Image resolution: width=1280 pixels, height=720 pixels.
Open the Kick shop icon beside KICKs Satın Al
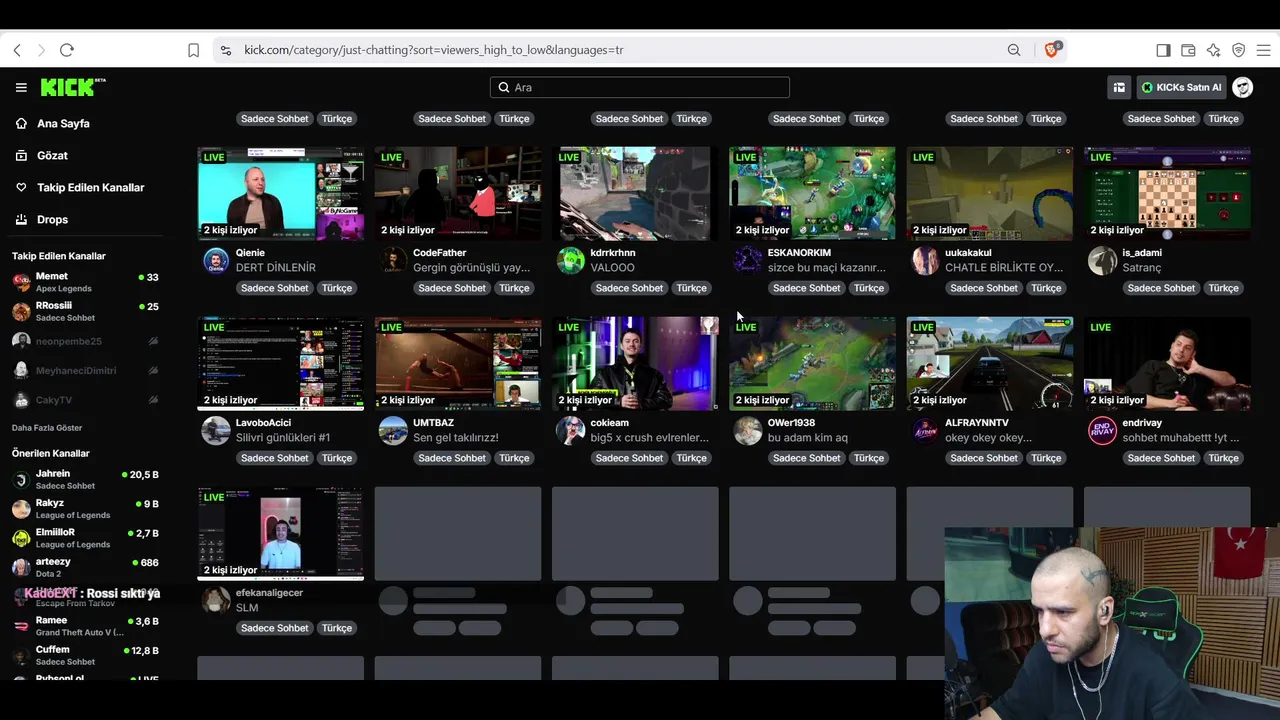tap(1119, 87)
